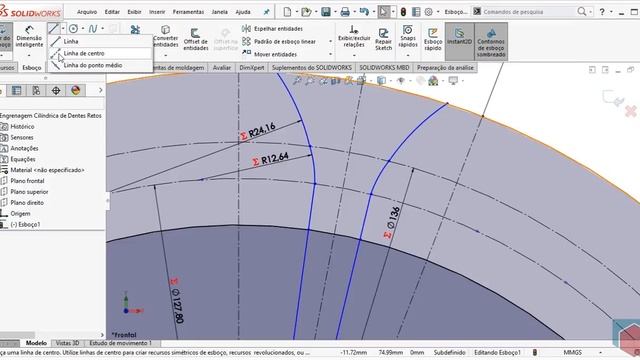The image size is (640, 360).
Task: Switch to the Esboço tab
Action: pyautogui.click(x=32, y=68)
